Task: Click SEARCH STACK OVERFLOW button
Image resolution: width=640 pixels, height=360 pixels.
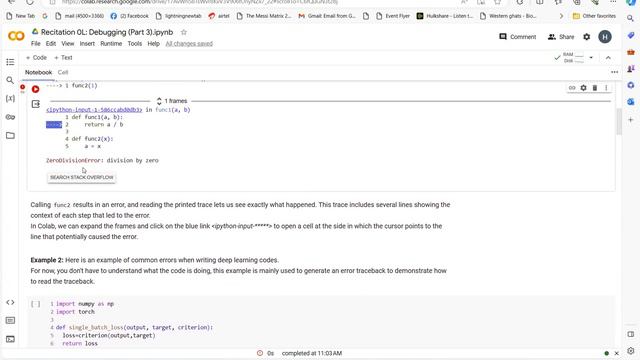Action: [x=82, y=177]
